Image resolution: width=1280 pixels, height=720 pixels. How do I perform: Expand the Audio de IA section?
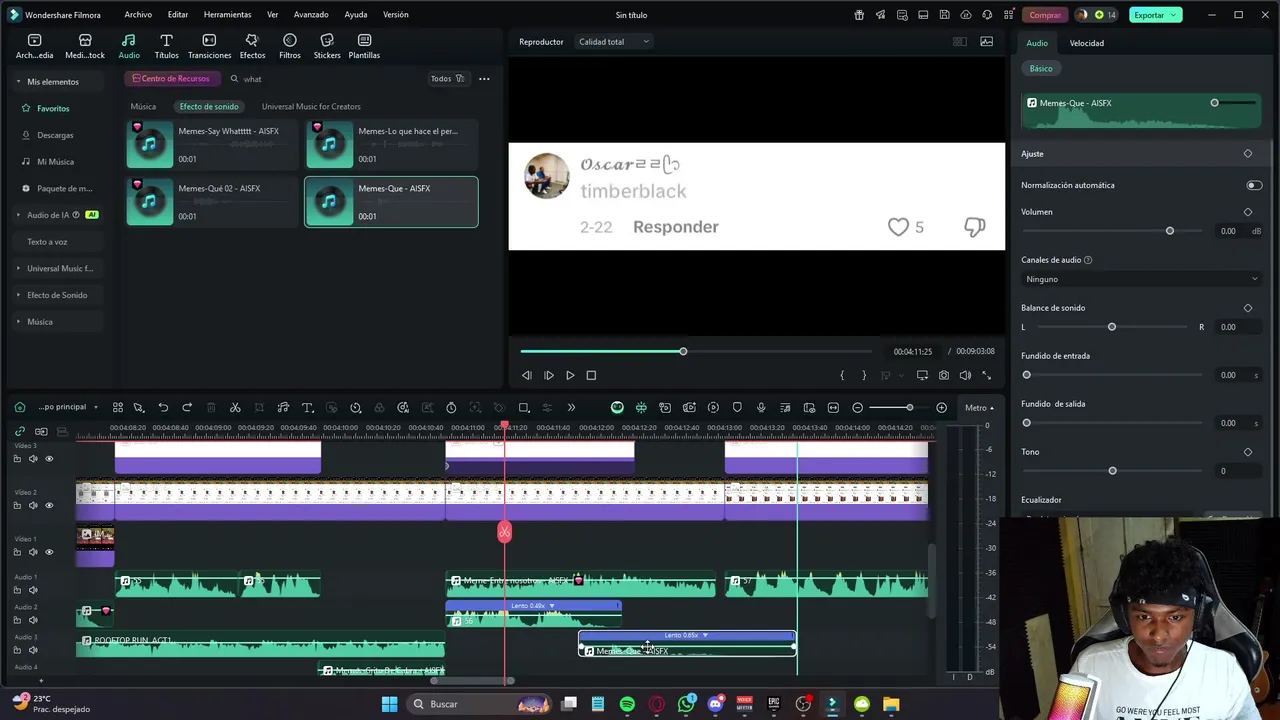point(18,215)
